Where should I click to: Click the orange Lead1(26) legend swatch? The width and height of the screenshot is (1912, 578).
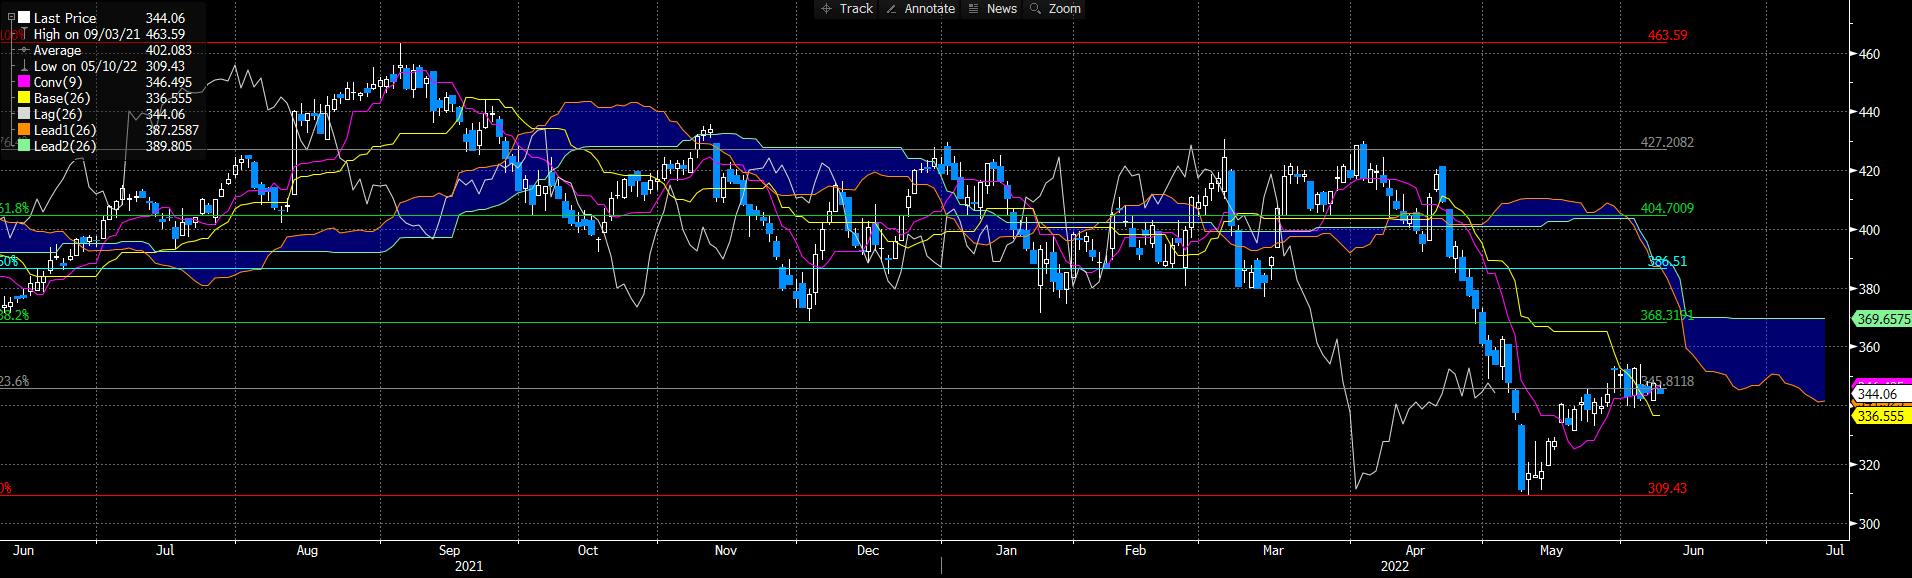click(24, 130)
